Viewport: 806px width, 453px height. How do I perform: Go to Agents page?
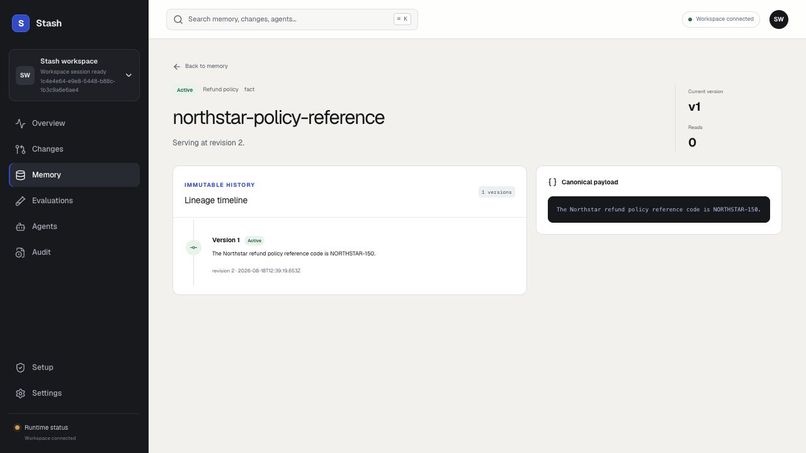tap(74, 226)
